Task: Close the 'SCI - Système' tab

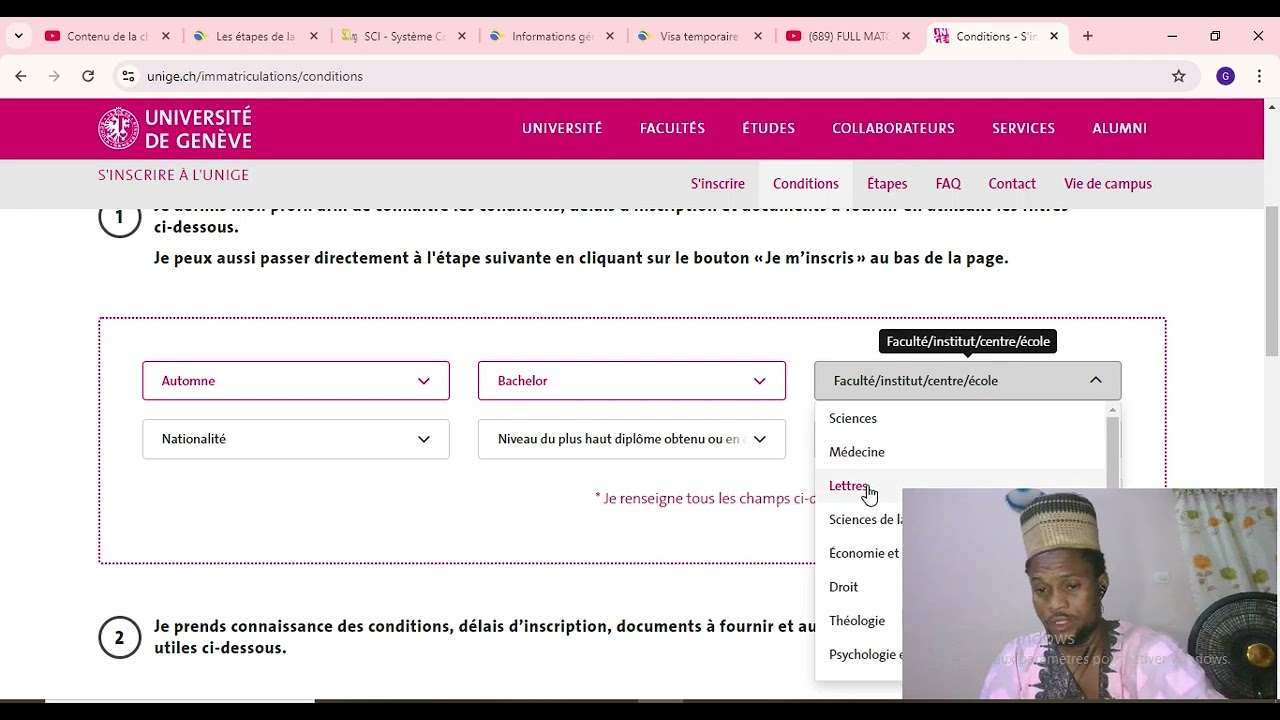Action: click(462, 36)
